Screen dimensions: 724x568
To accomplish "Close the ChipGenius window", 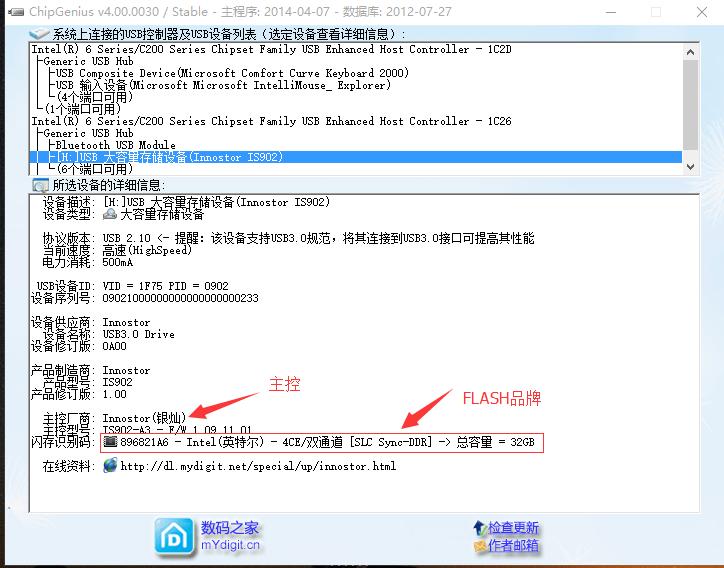I will (702, 12).
